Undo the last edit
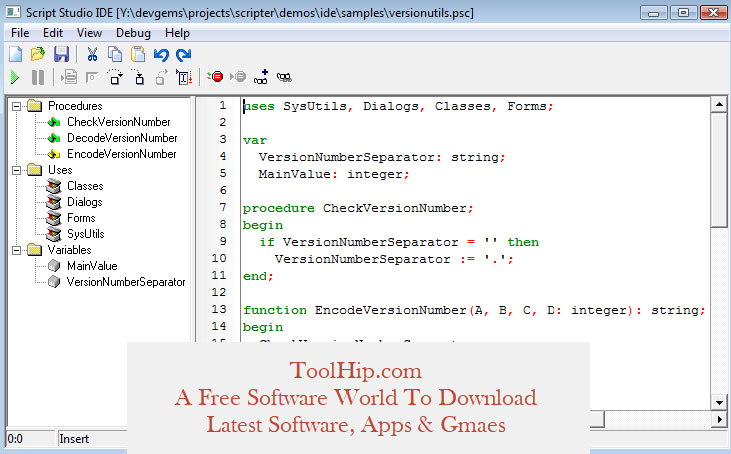 pyautogui.click(x=161, y=55)
